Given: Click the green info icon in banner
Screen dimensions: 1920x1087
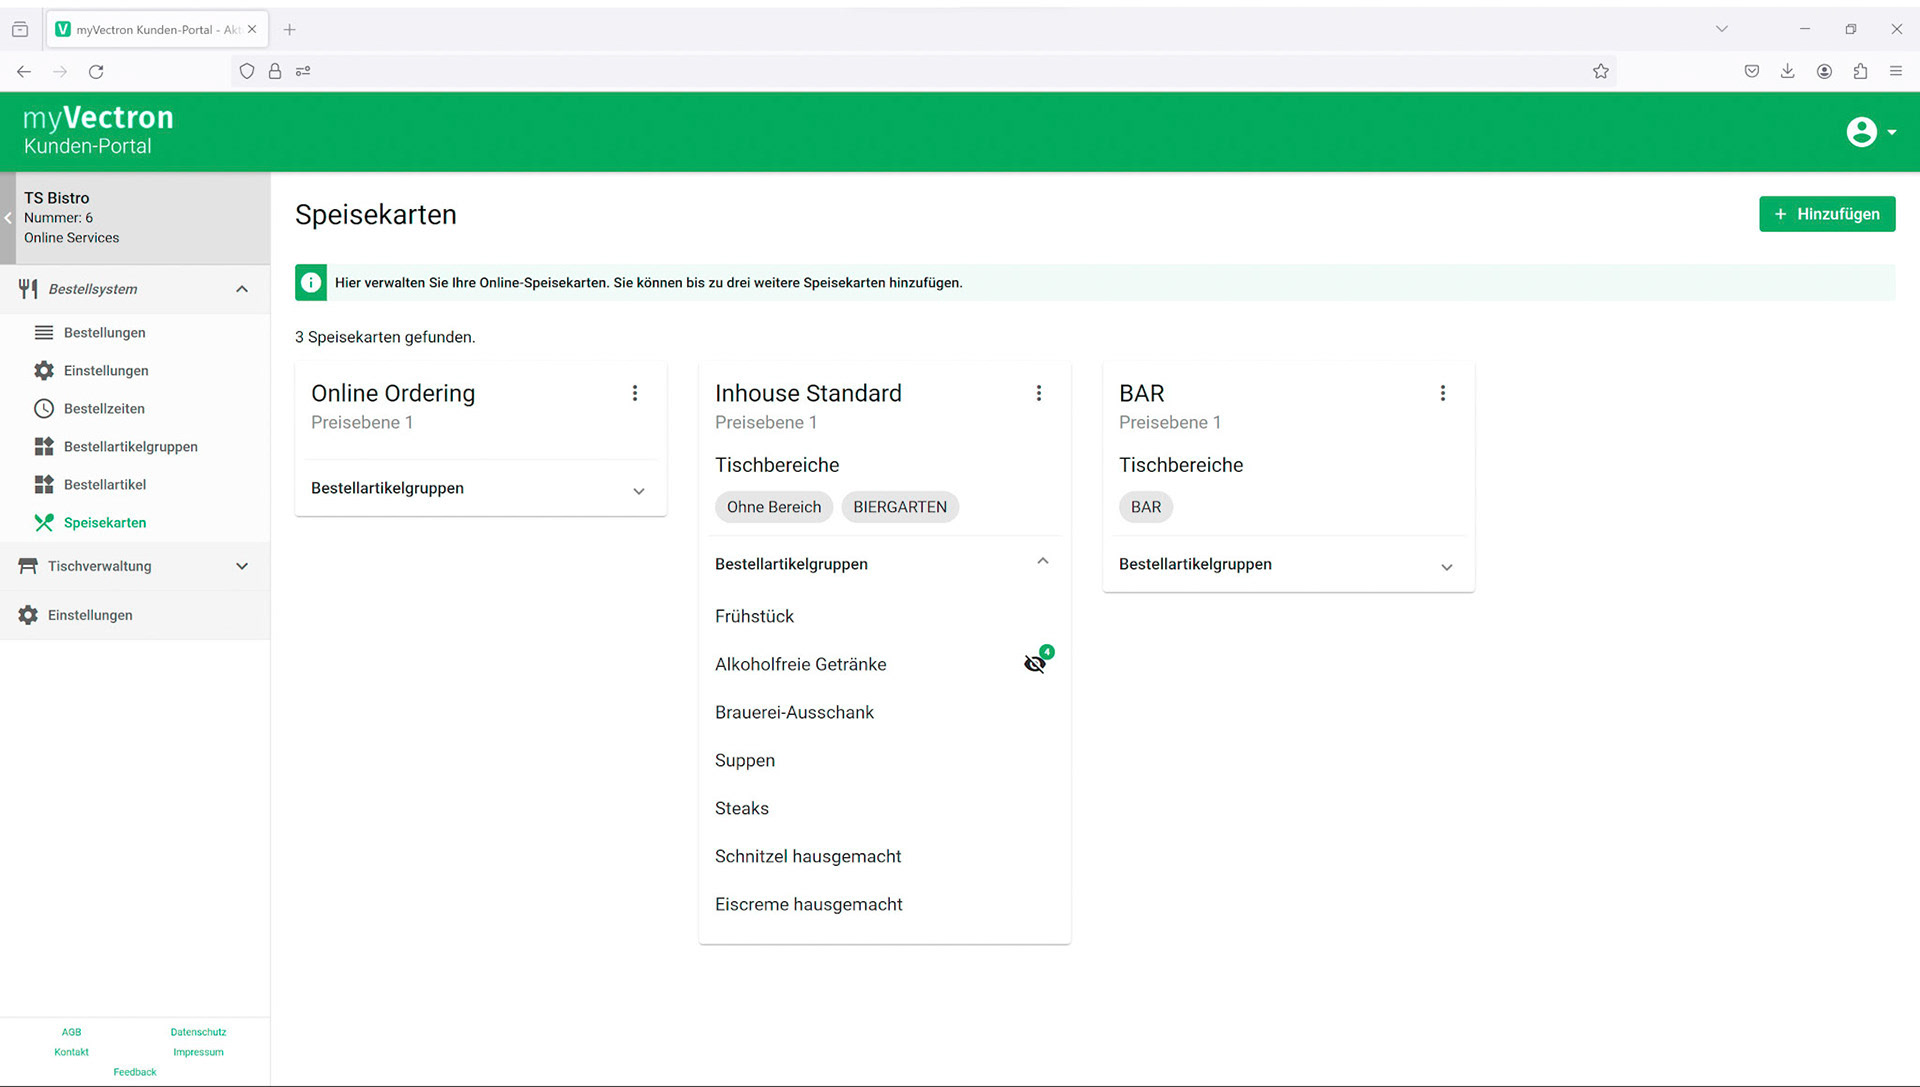Looking at the screenshot, I should (311, 283).
